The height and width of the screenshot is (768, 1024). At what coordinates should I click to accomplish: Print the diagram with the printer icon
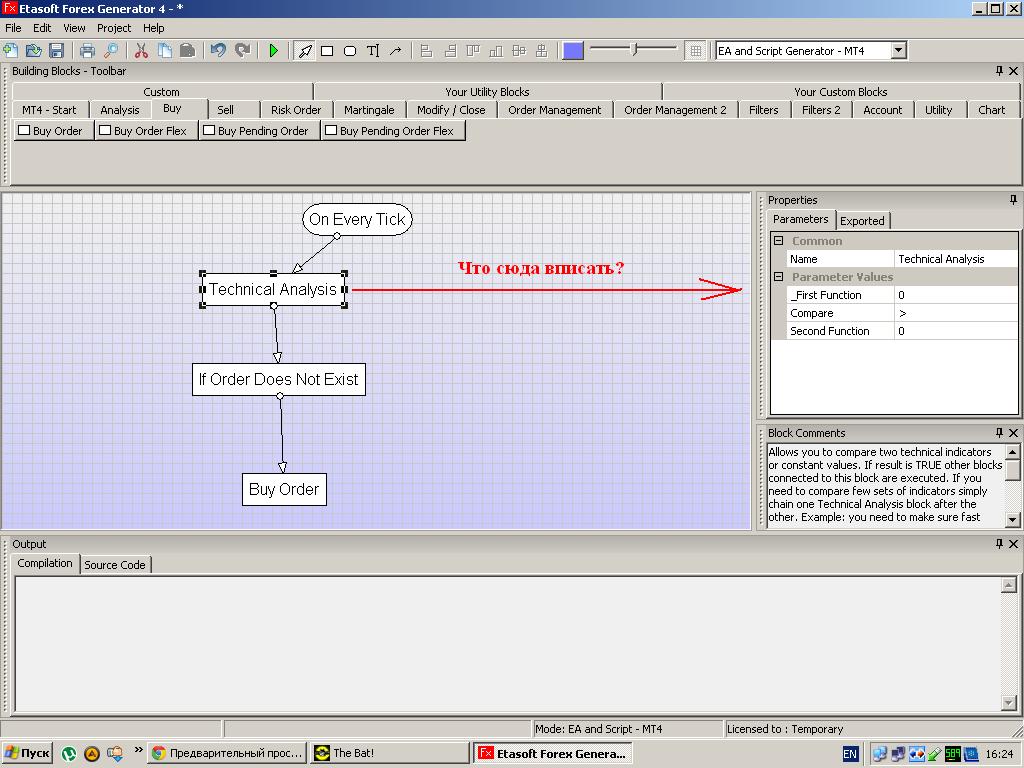coord(87,50)
